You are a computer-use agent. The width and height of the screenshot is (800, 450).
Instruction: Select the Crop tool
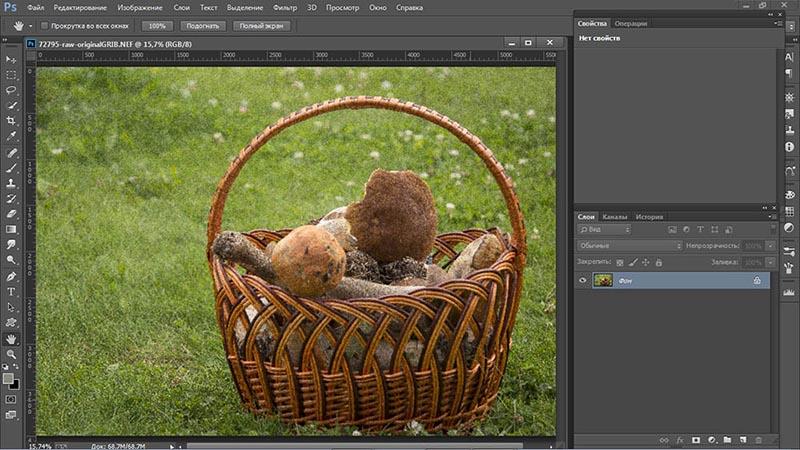click(11, 121)
